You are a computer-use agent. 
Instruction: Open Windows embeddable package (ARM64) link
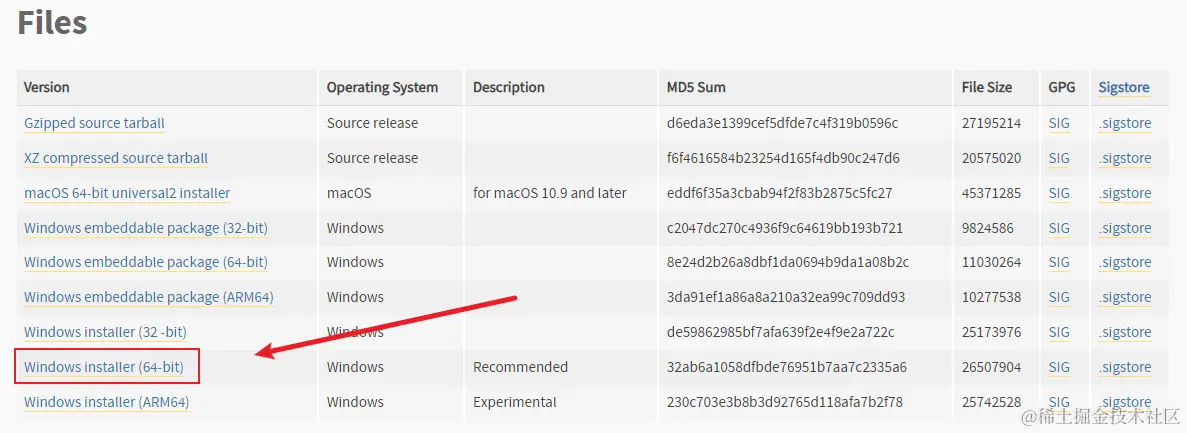coord(148,297)
